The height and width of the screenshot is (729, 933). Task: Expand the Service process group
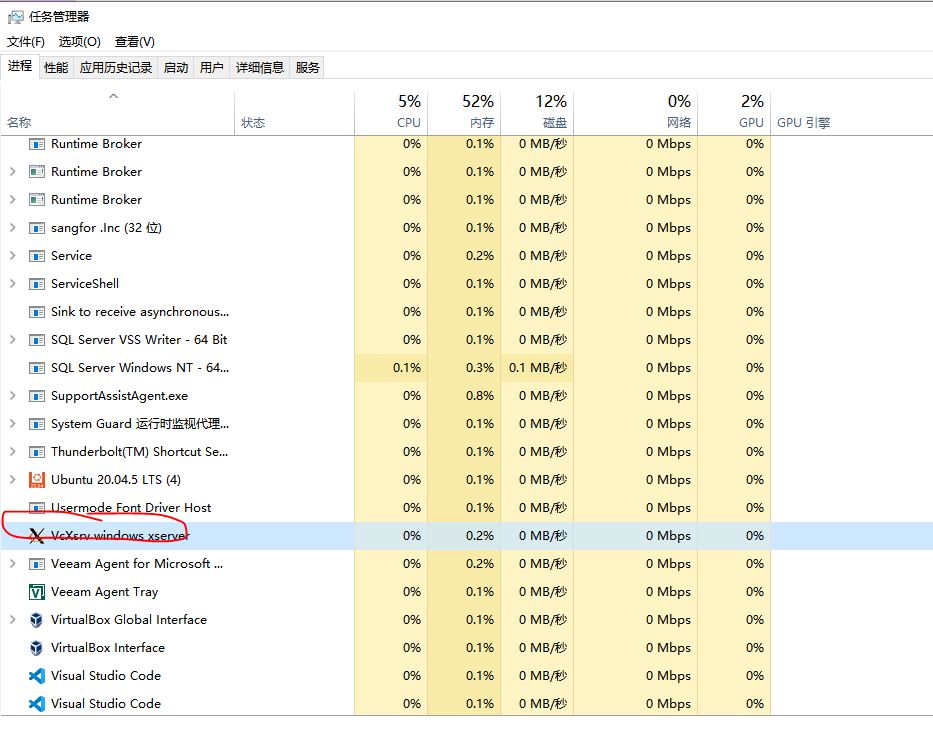(12, 255)
